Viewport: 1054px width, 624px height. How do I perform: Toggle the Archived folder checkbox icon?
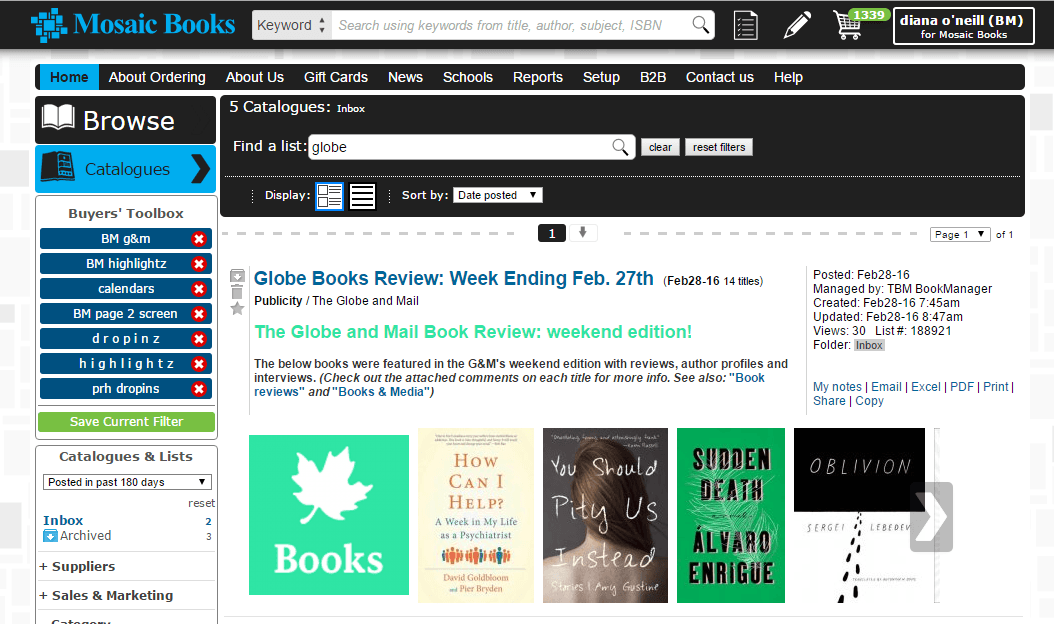pyautogui.click(x=50, y=536)
